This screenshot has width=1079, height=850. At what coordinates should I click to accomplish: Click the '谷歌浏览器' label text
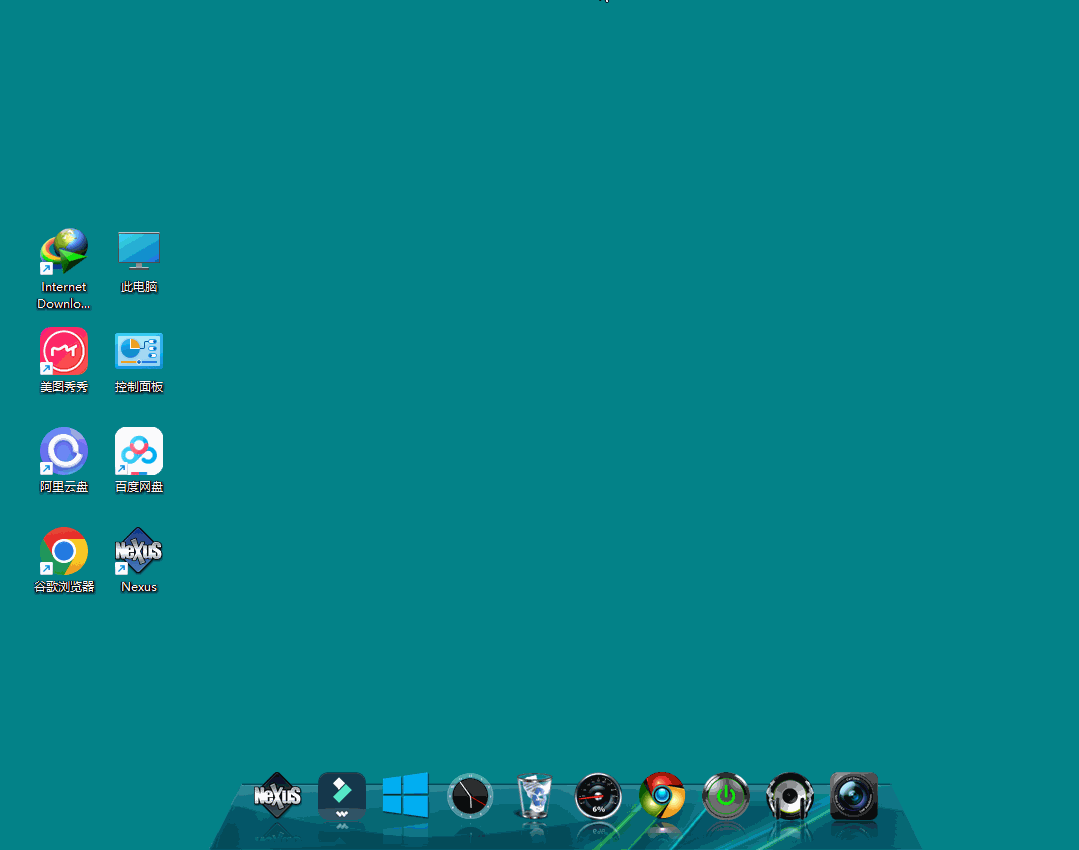click(64, 586)
